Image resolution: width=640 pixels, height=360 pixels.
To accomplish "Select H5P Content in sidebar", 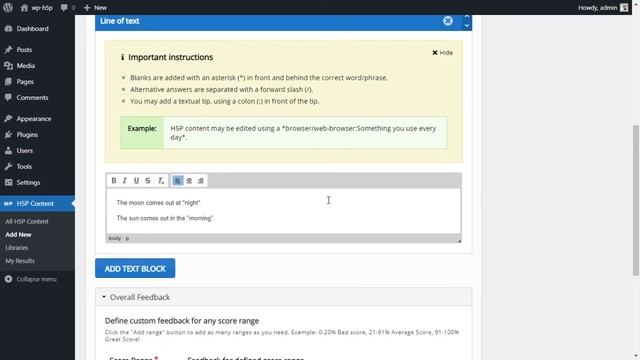I will 37,203.
